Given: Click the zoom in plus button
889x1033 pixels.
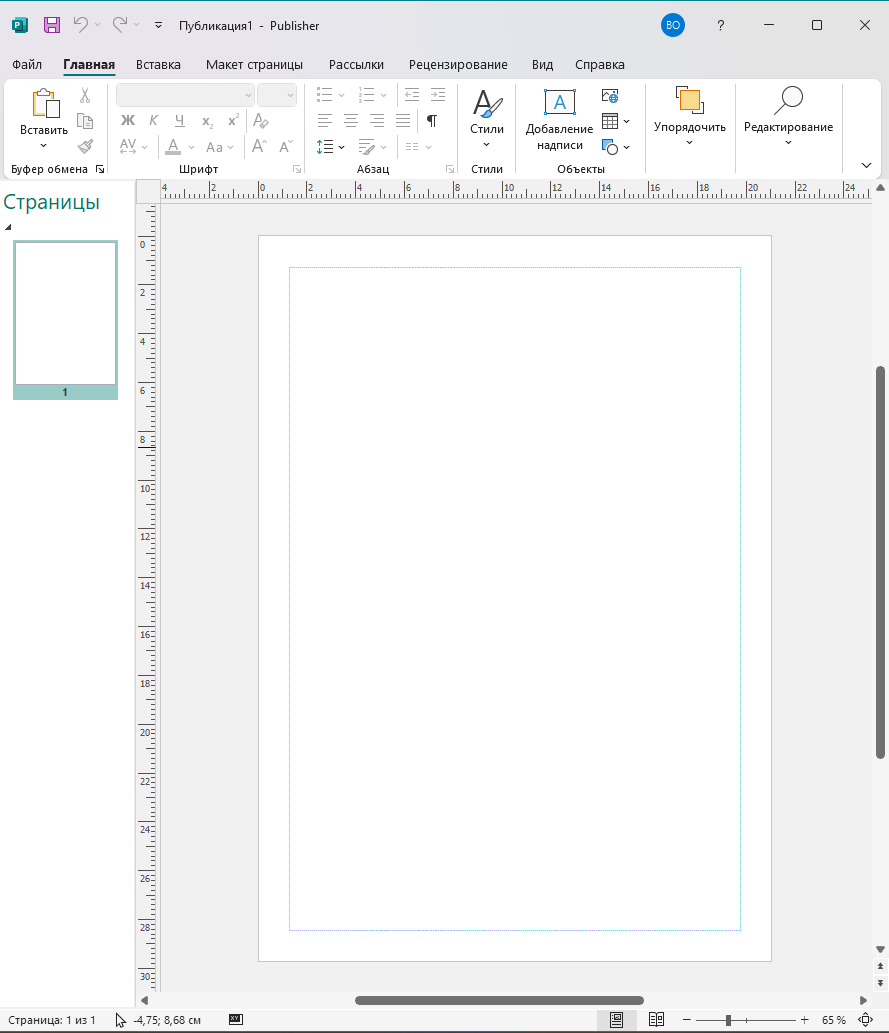Looking at the screenshot, I should pos(804,1020).
